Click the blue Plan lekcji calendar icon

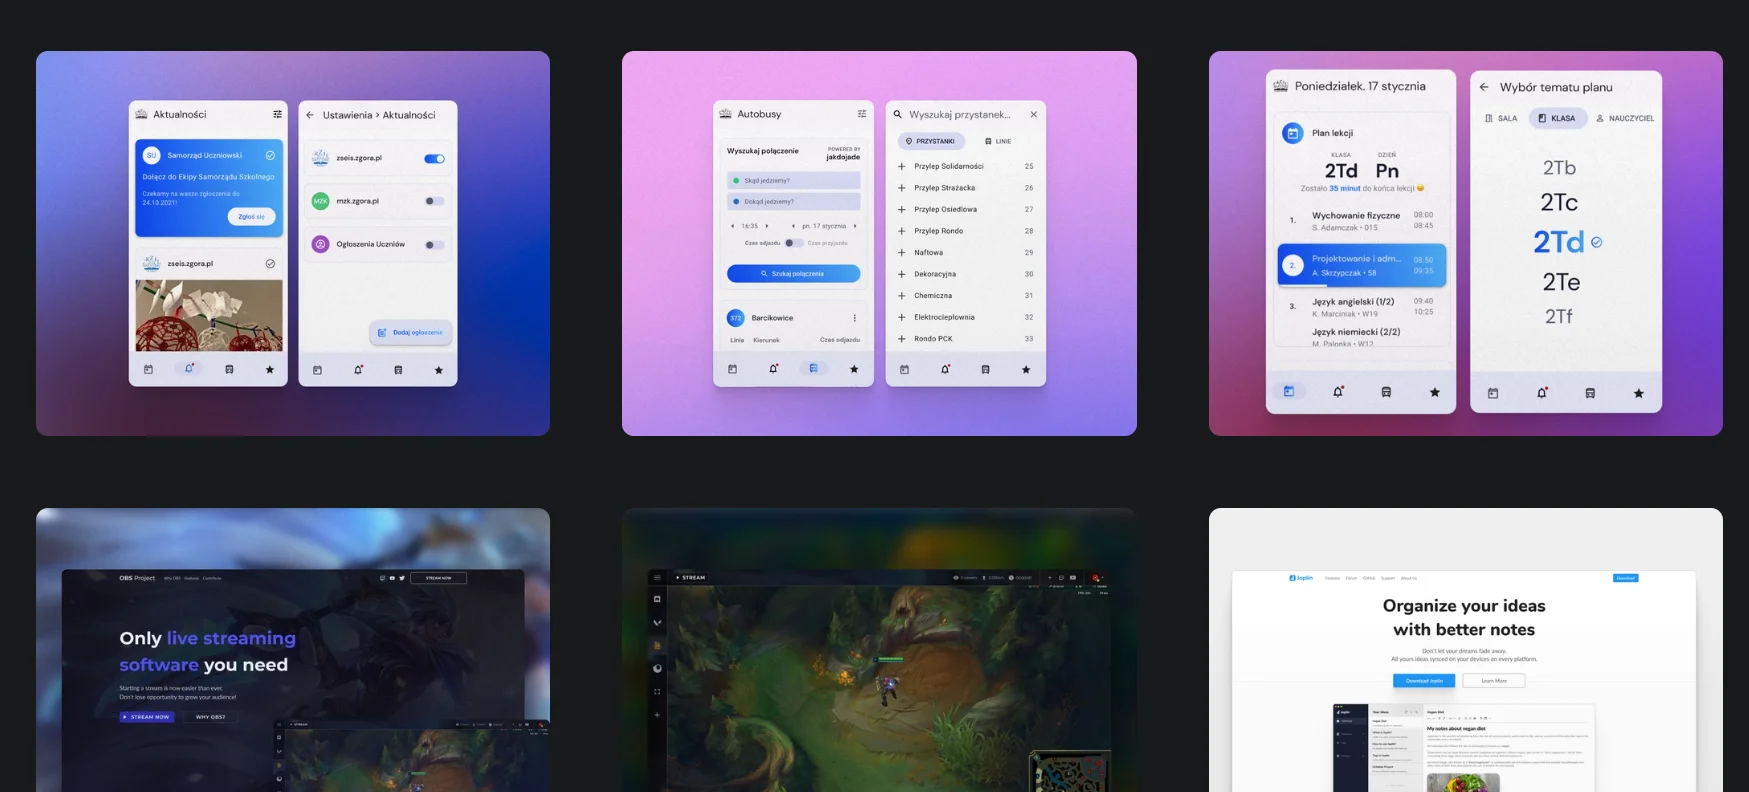(x=1292, y=133)
